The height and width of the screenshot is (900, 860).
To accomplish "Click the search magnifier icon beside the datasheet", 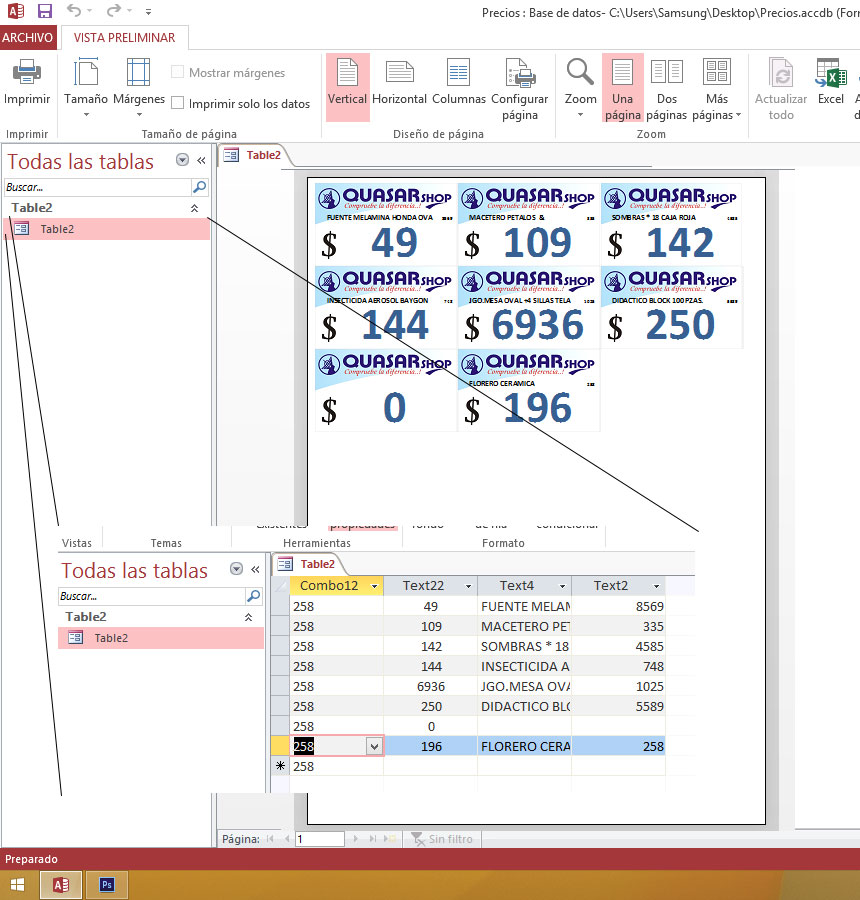I will 253,596.
